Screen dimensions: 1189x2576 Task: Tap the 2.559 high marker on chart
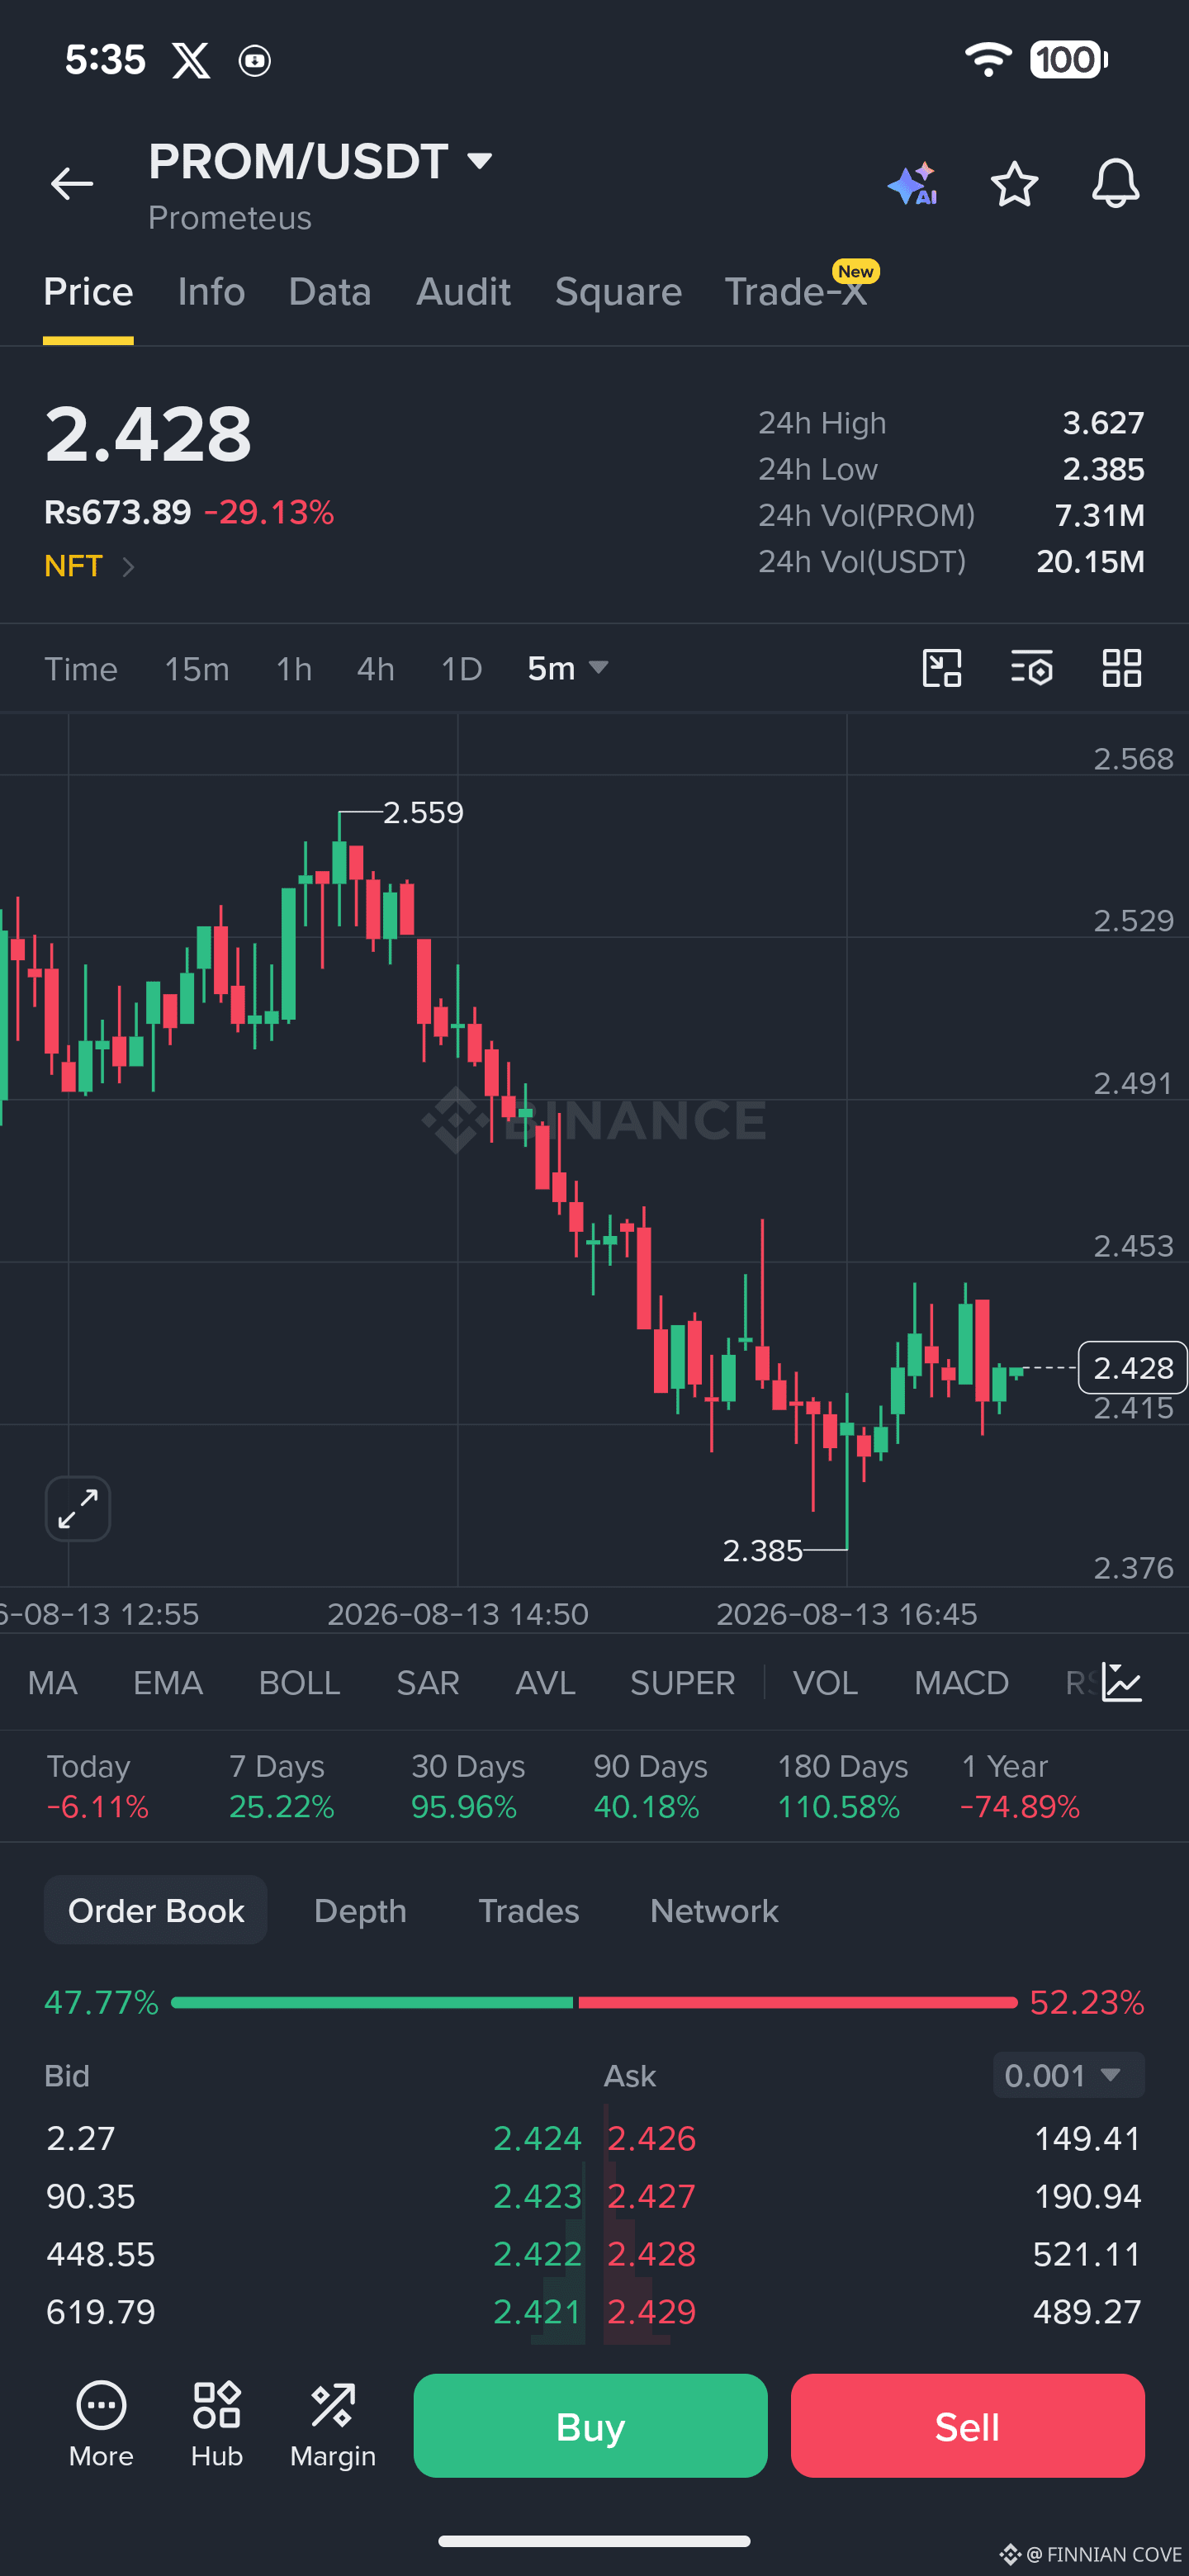[x=423, y=812]
